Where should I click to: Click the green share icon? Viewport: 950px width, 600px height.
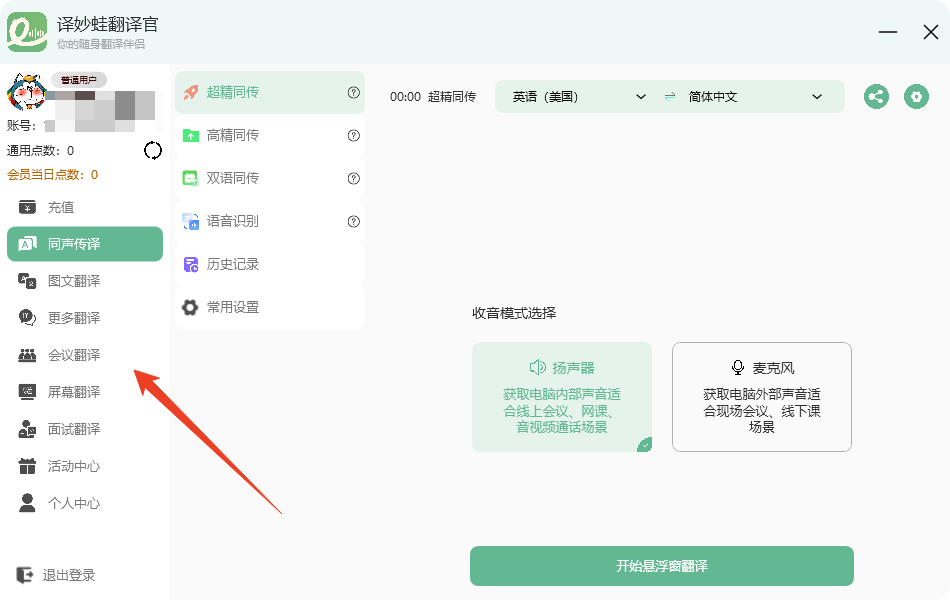(x=877, y=97)
